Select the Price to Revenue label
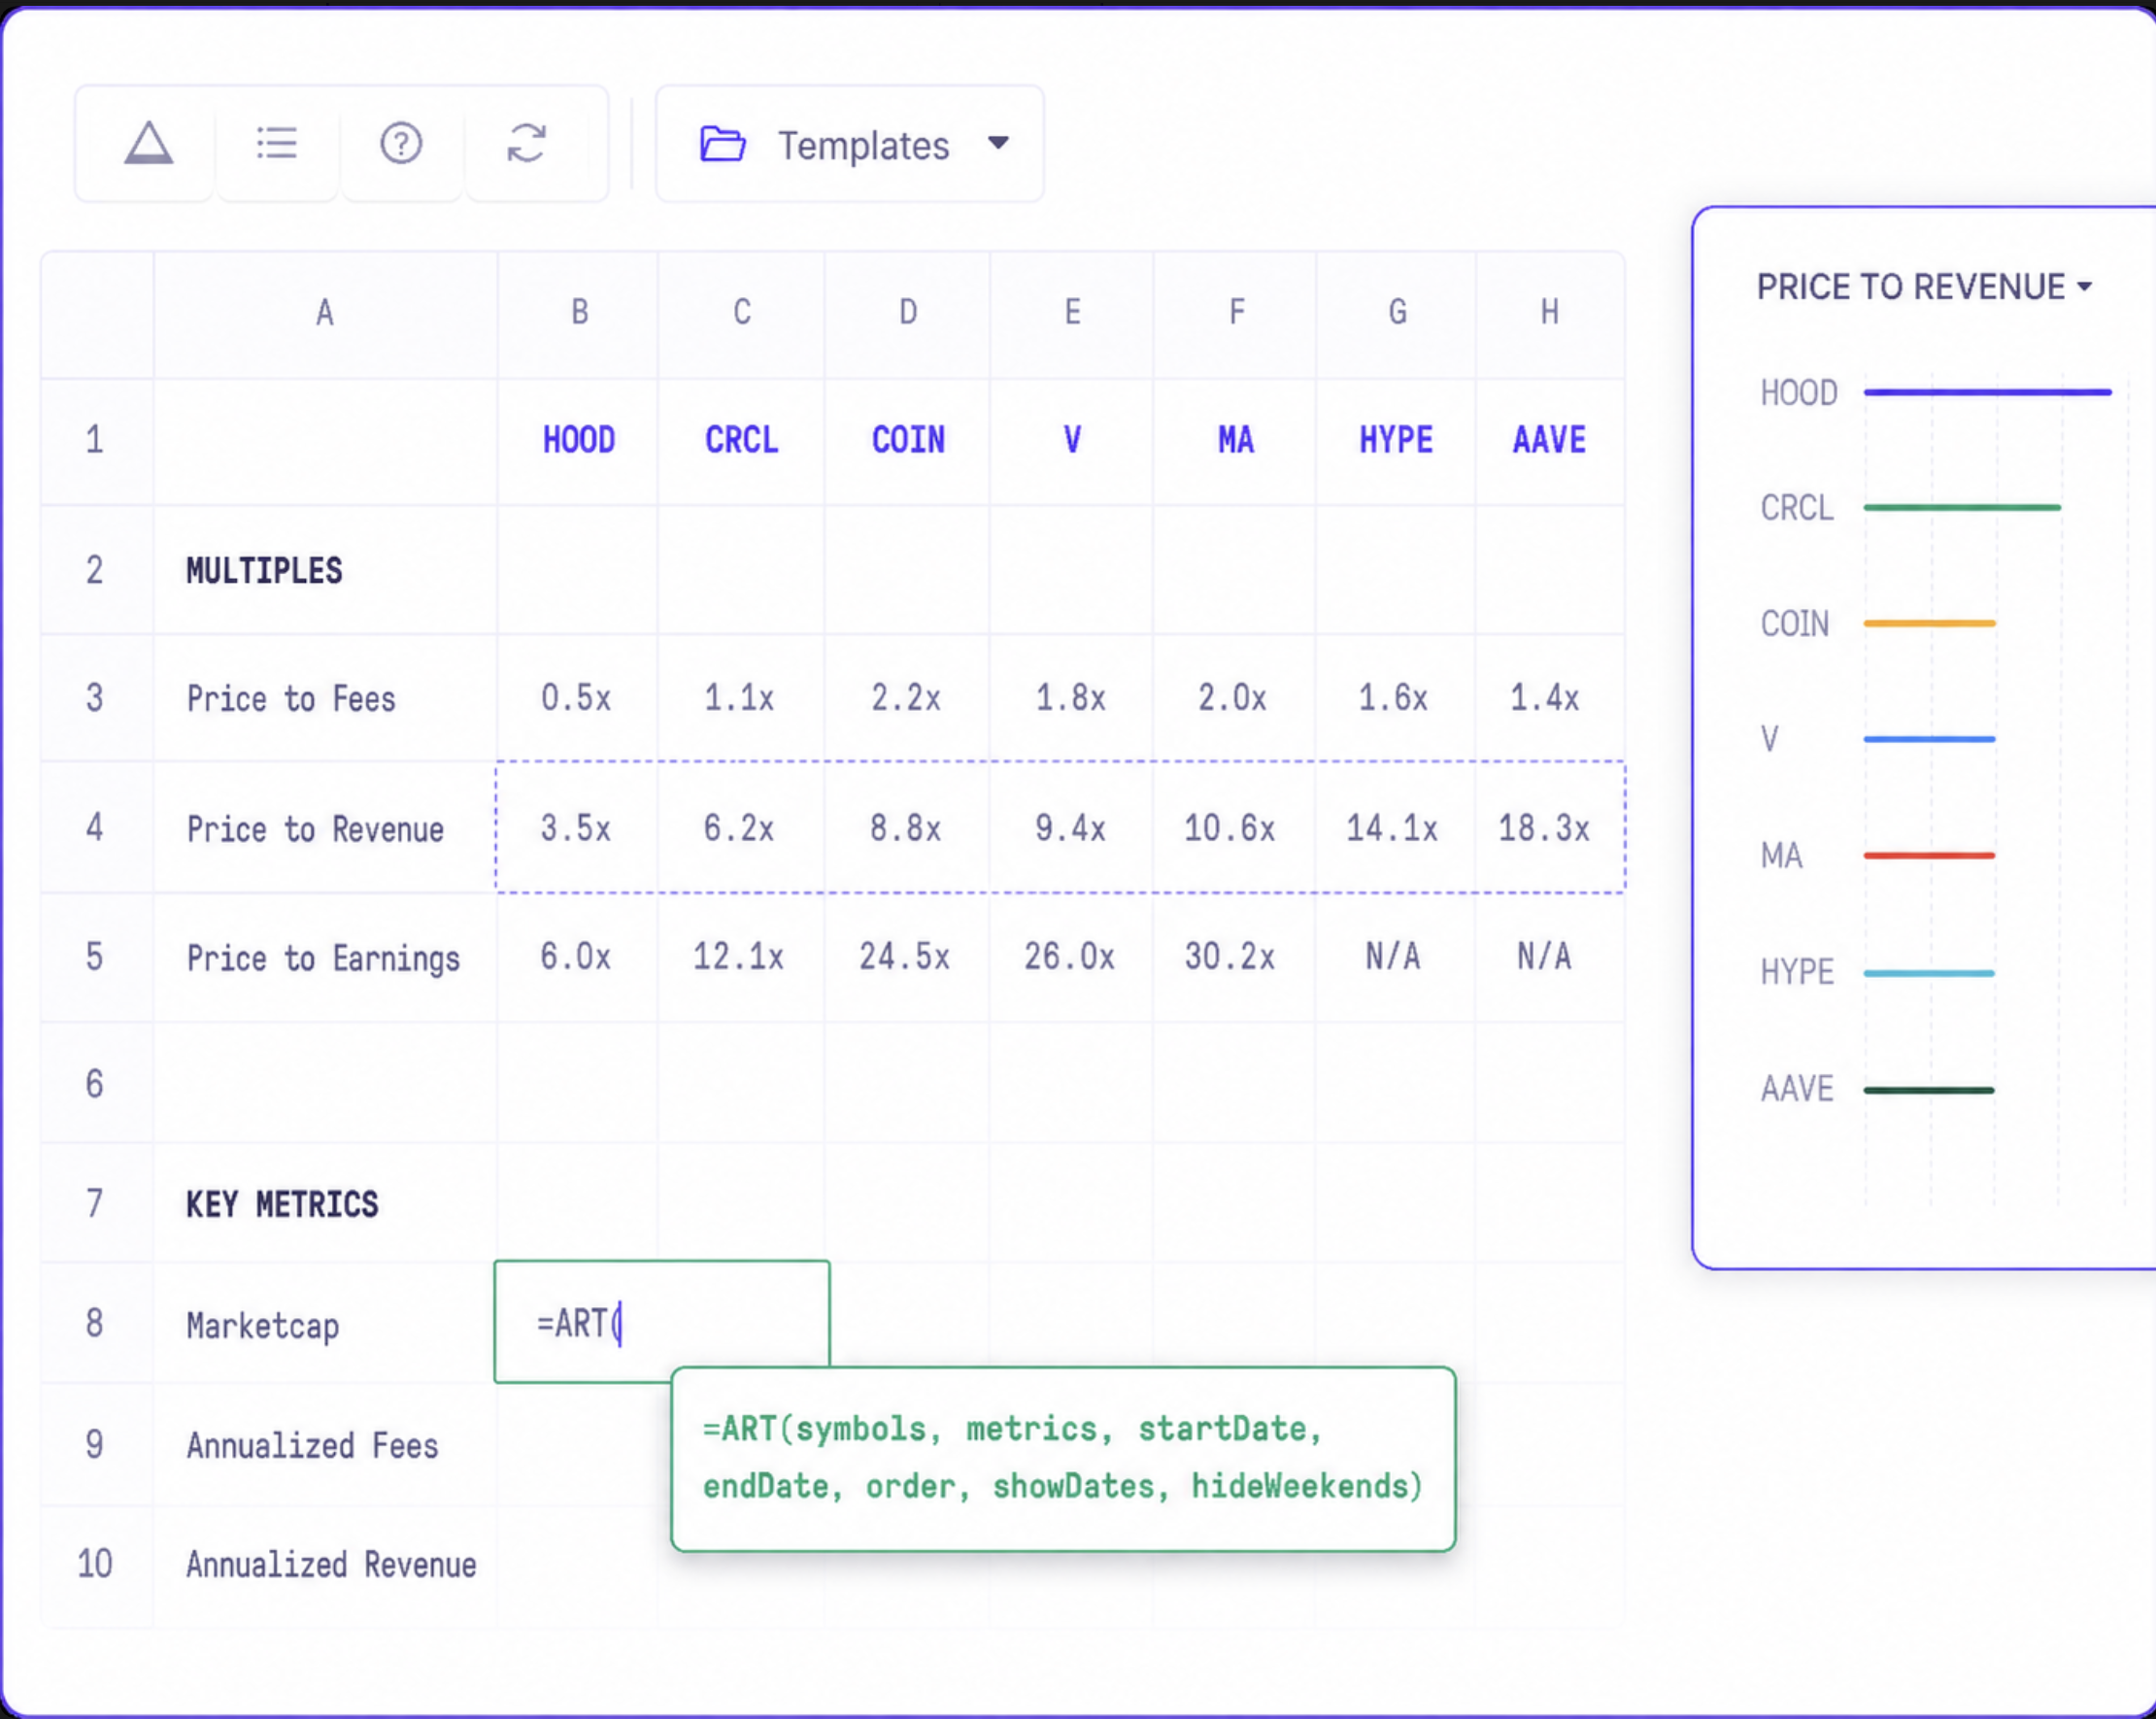This screenshot has width=2156, height=1719. tap(315, 829)
